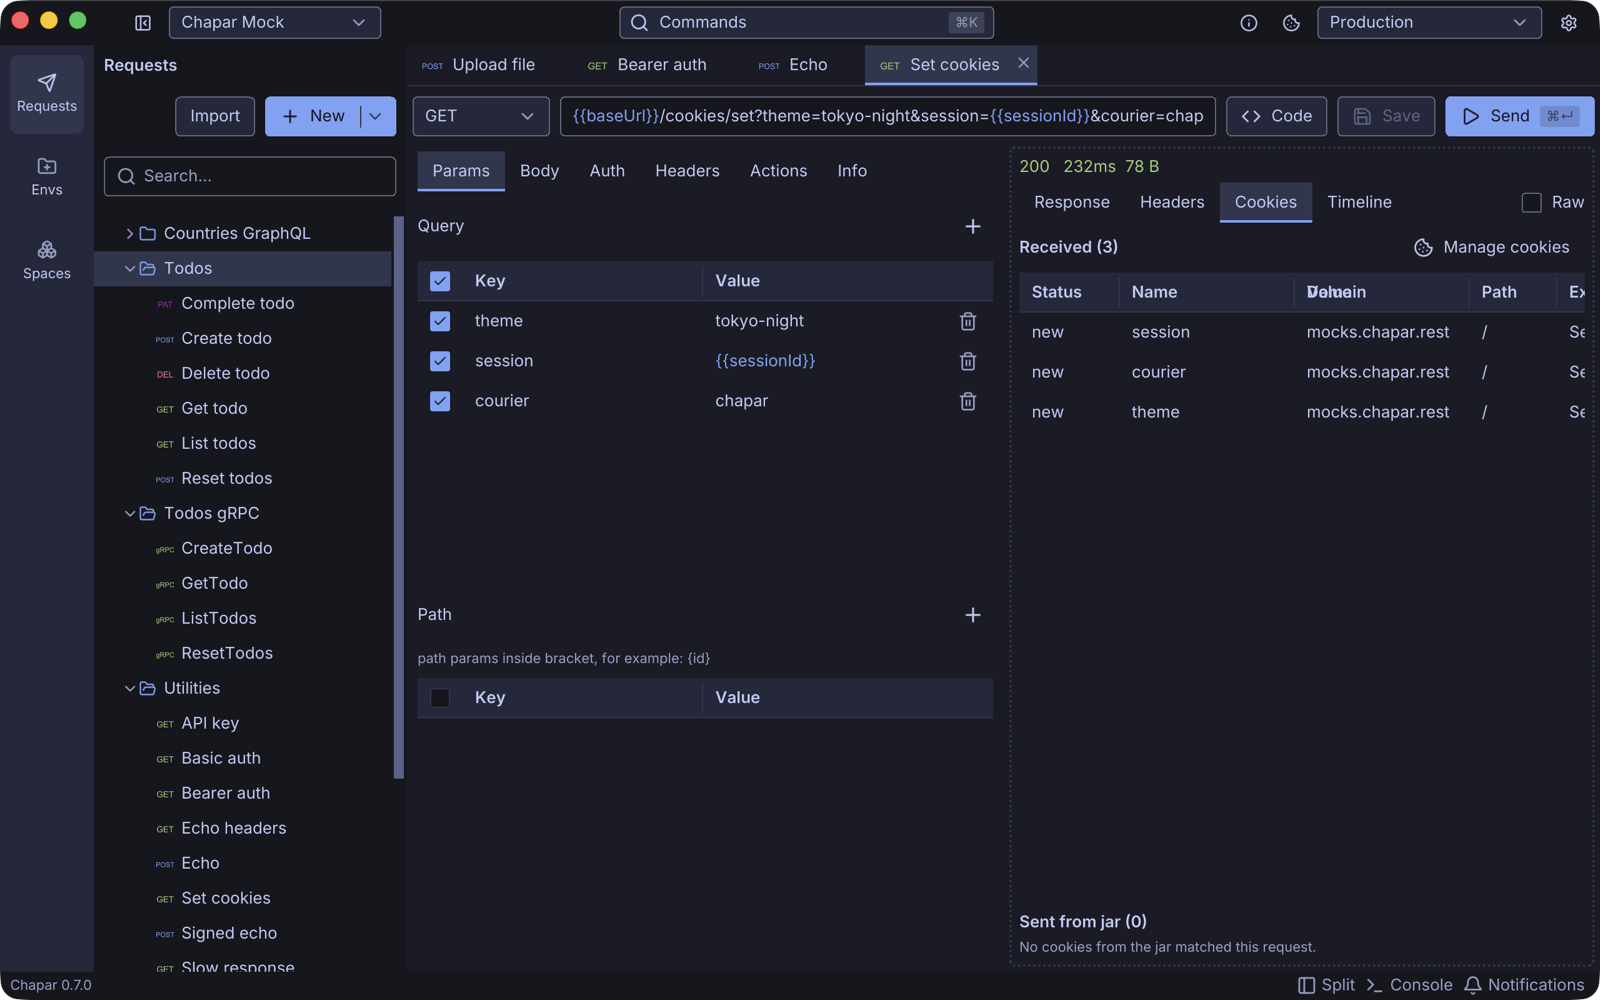Delete the courier query parameter
This screenshot has height=1000, width=1600.
(967, 401)
